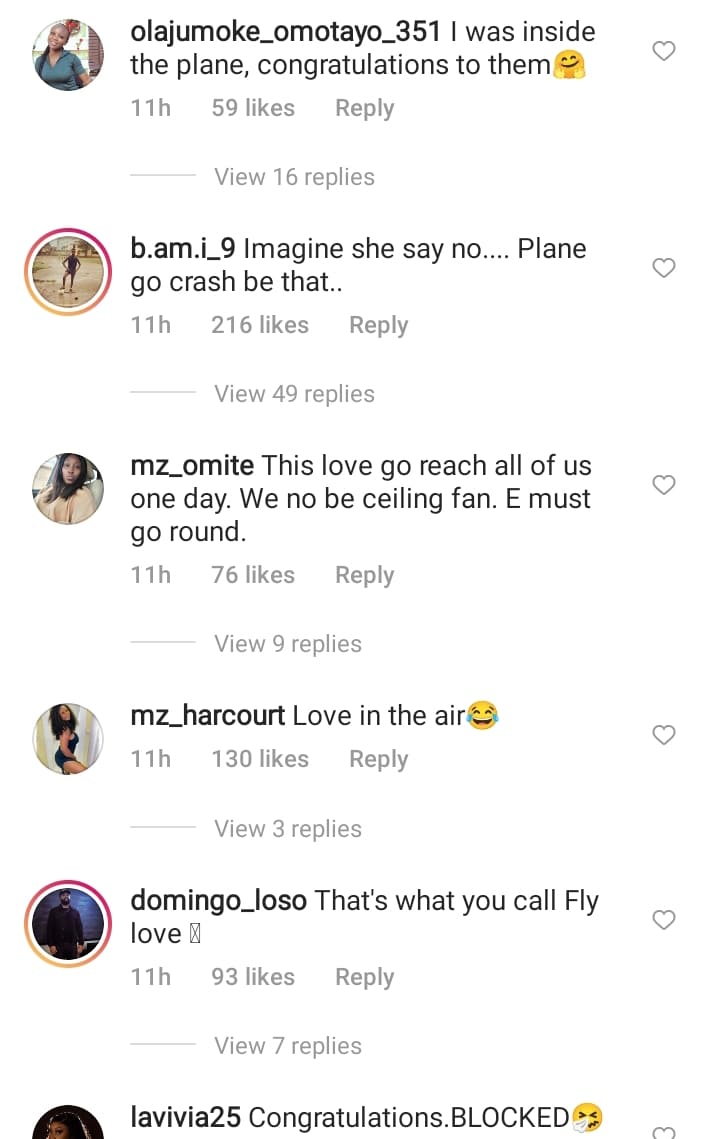The width and height of the screenshot is (720, 1139).
Task: Expand View 16 replies
Action: click(x=294, y=177)
